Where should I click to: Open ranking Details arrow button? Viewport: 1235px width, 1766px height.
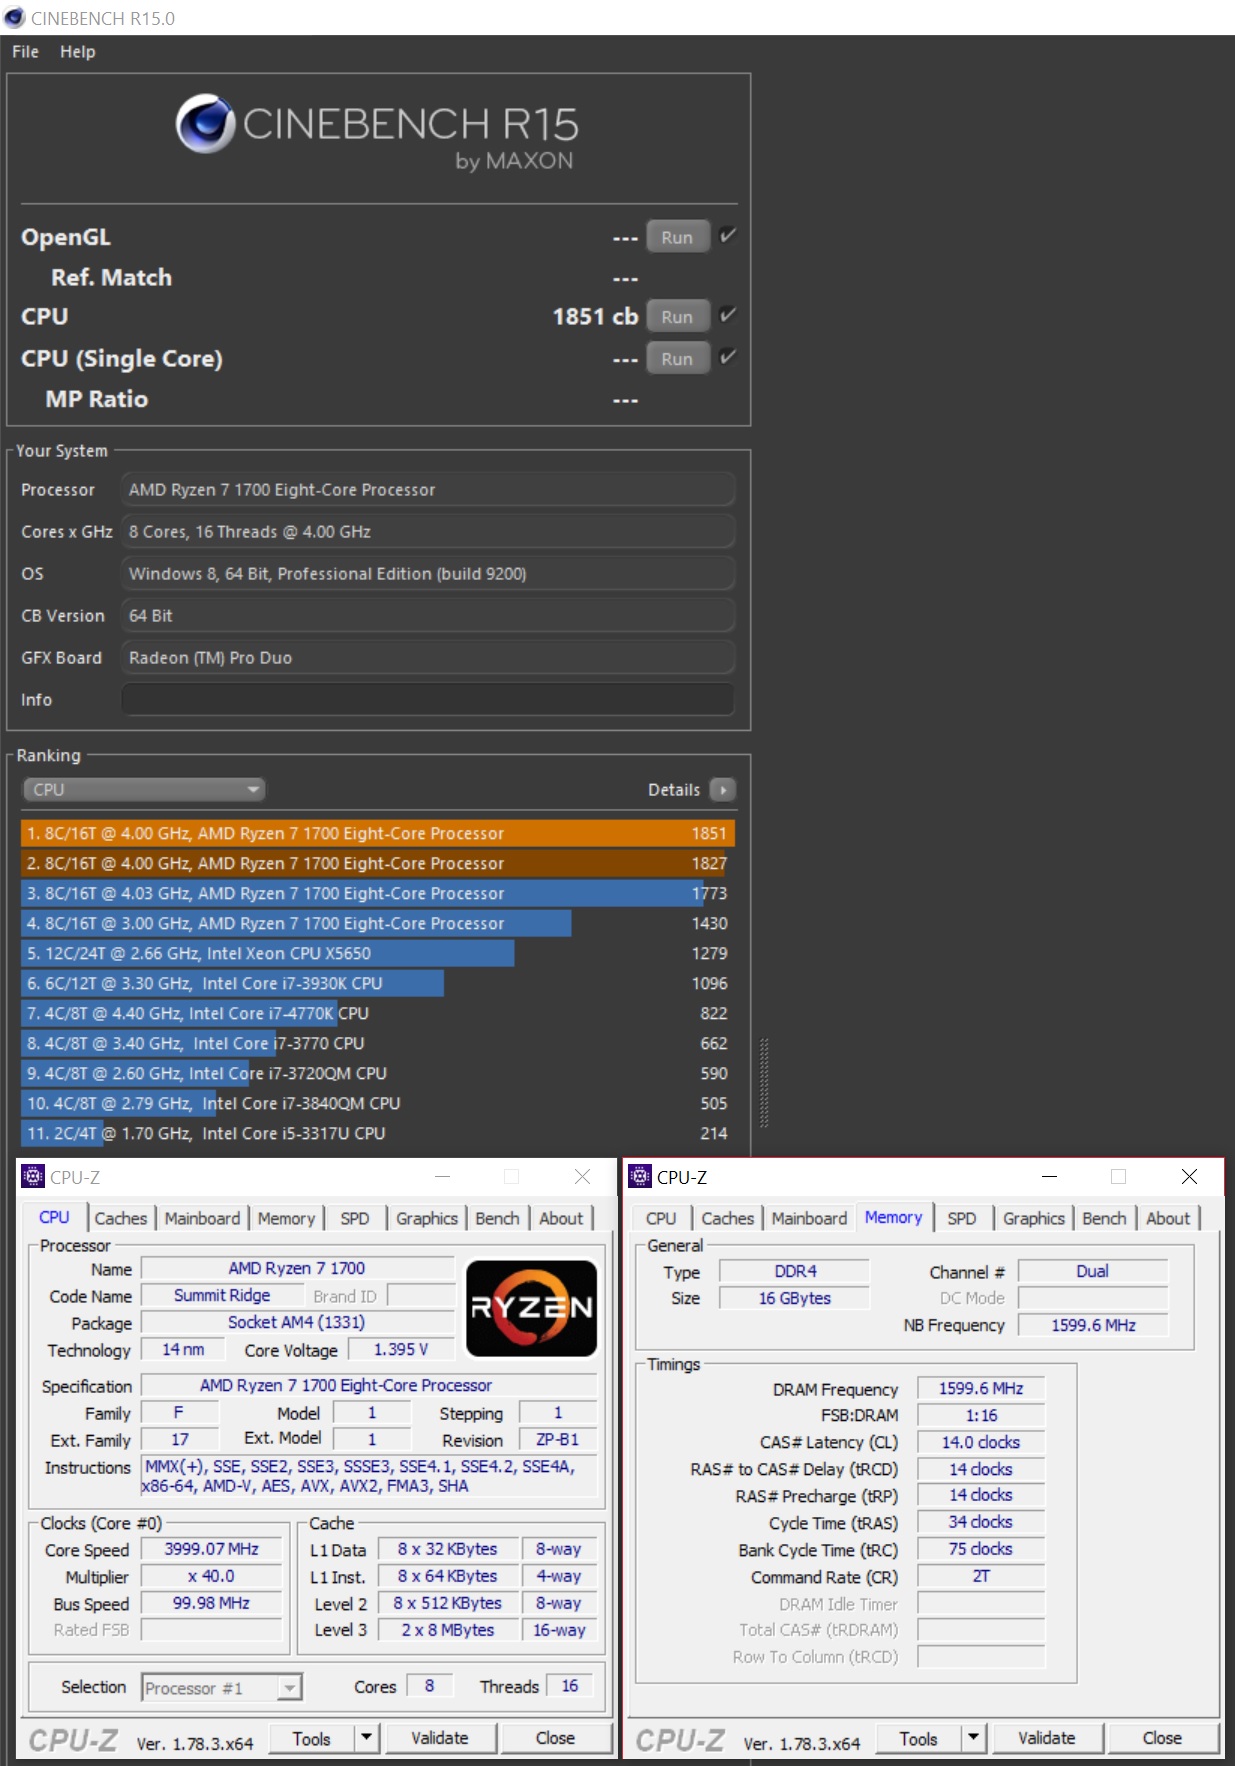coord(722,790)
